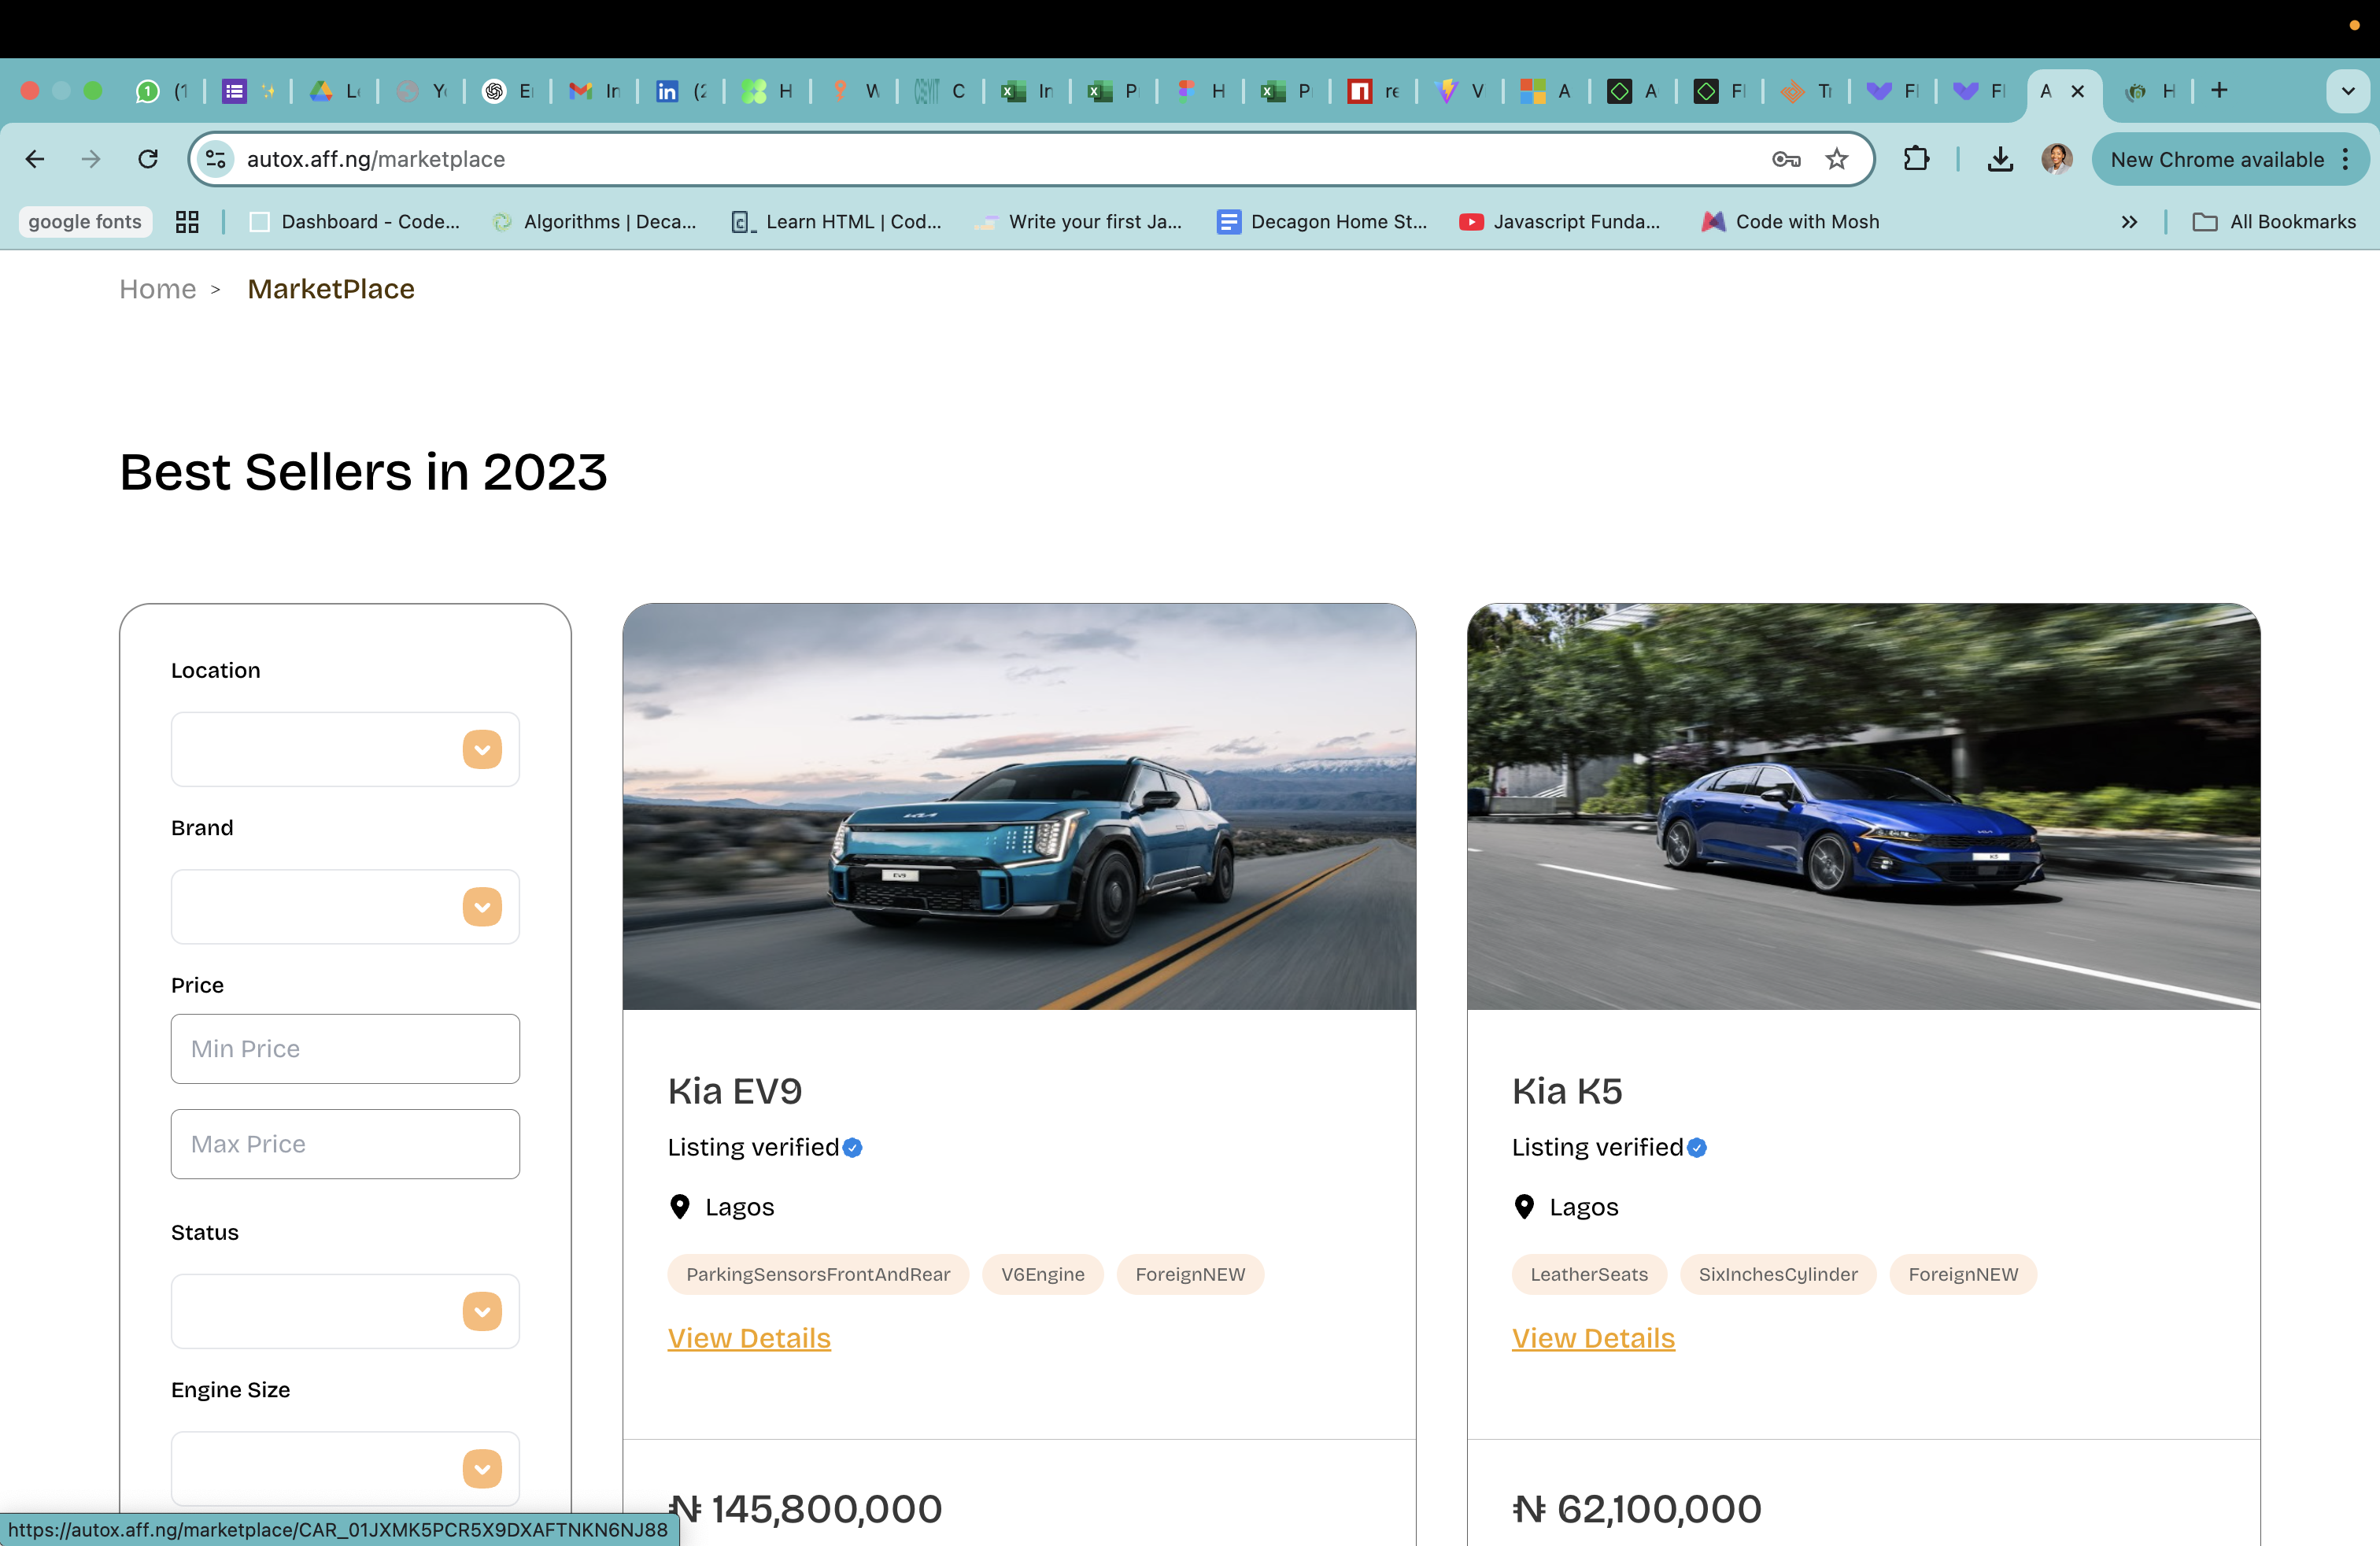The height and width of the screenshot is (1546, 2380).
Task: Click the Kia K5 car photo
Action: (1863, 806)
